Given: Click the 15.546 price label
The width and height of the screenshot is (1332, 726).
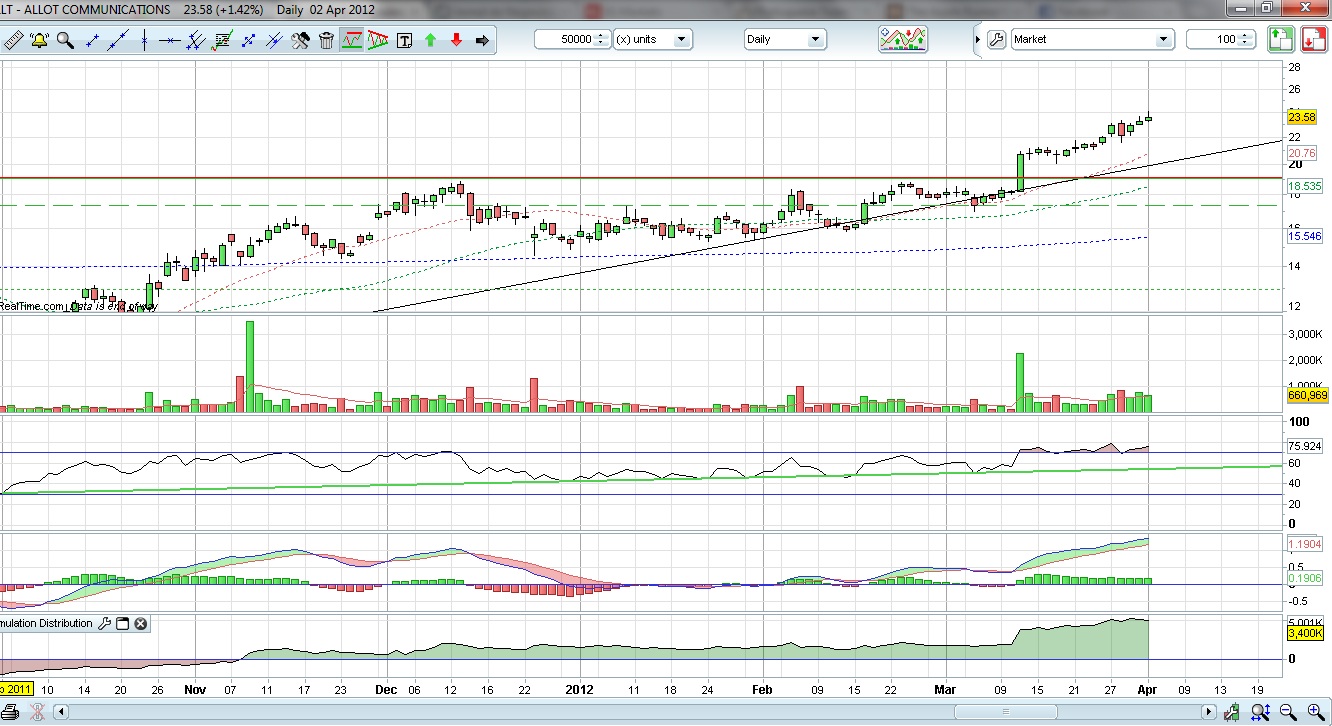Looking at the screenshot, I should click(x=1304, y=236).
